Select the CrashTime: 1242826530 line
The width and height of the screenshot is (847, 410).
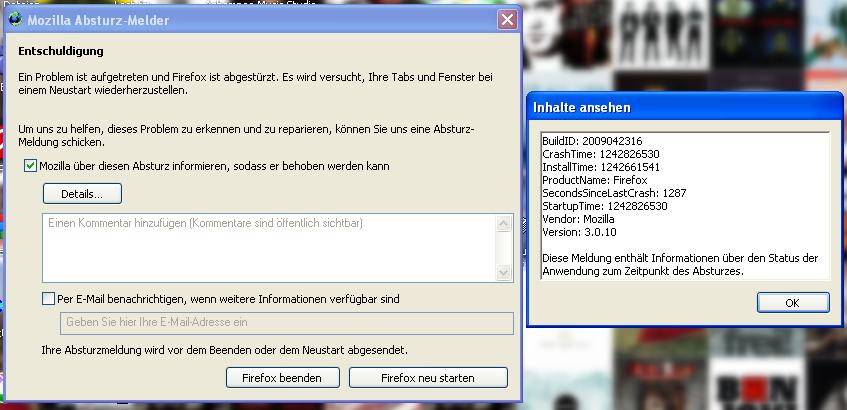pyautogui.click(x=601, y=154)
